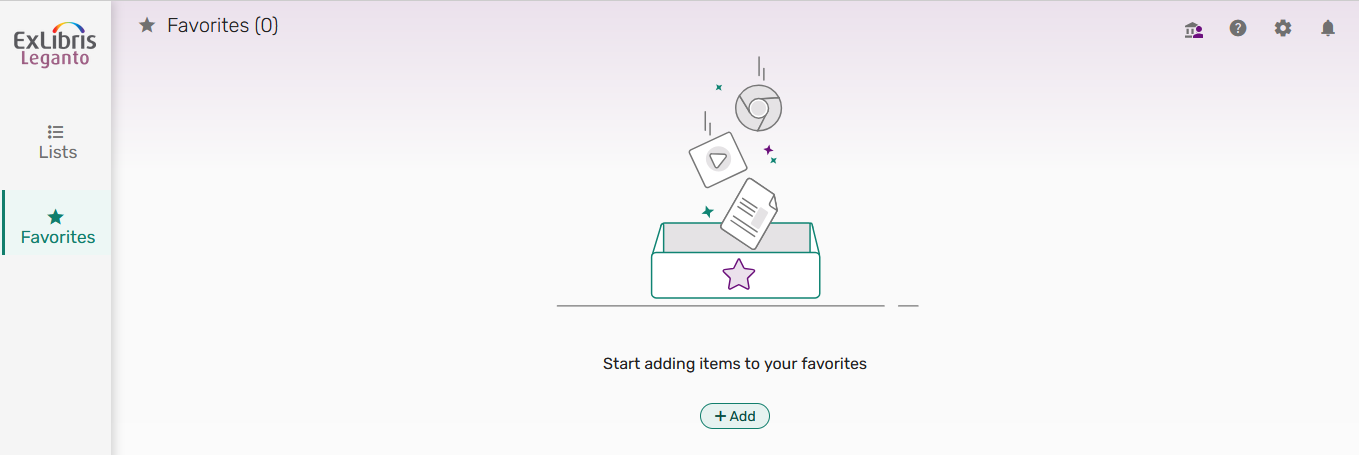The width and height of the screenshot is (1359, 455).
Task: Click the star icon beside Favorites heading
Action: coord(147,26)
